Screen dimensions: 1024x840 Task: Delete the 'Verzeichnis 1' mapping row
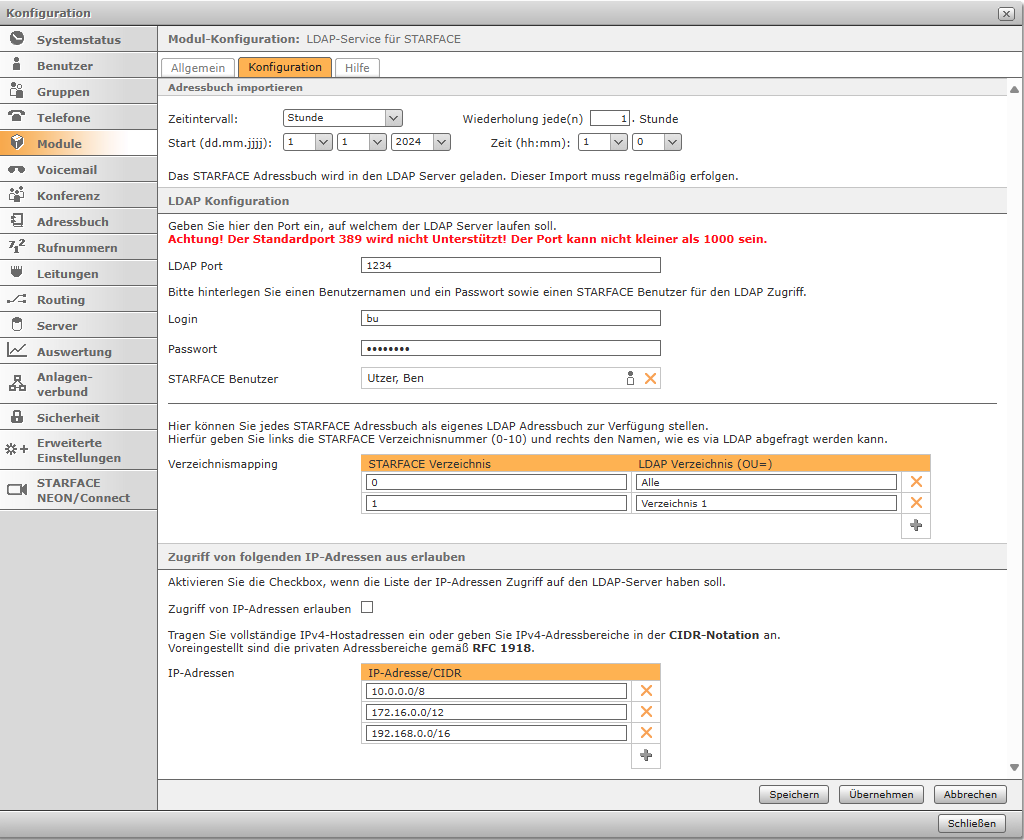pos(916,502)
